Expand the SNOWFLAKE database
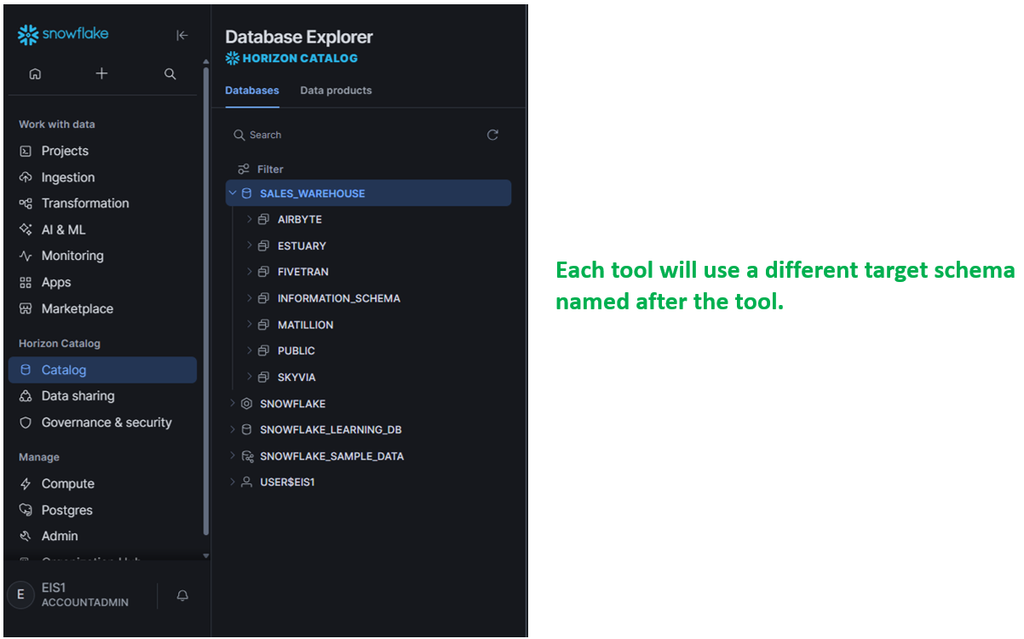This screenshot has width=1024, height=639. (232, 403)
